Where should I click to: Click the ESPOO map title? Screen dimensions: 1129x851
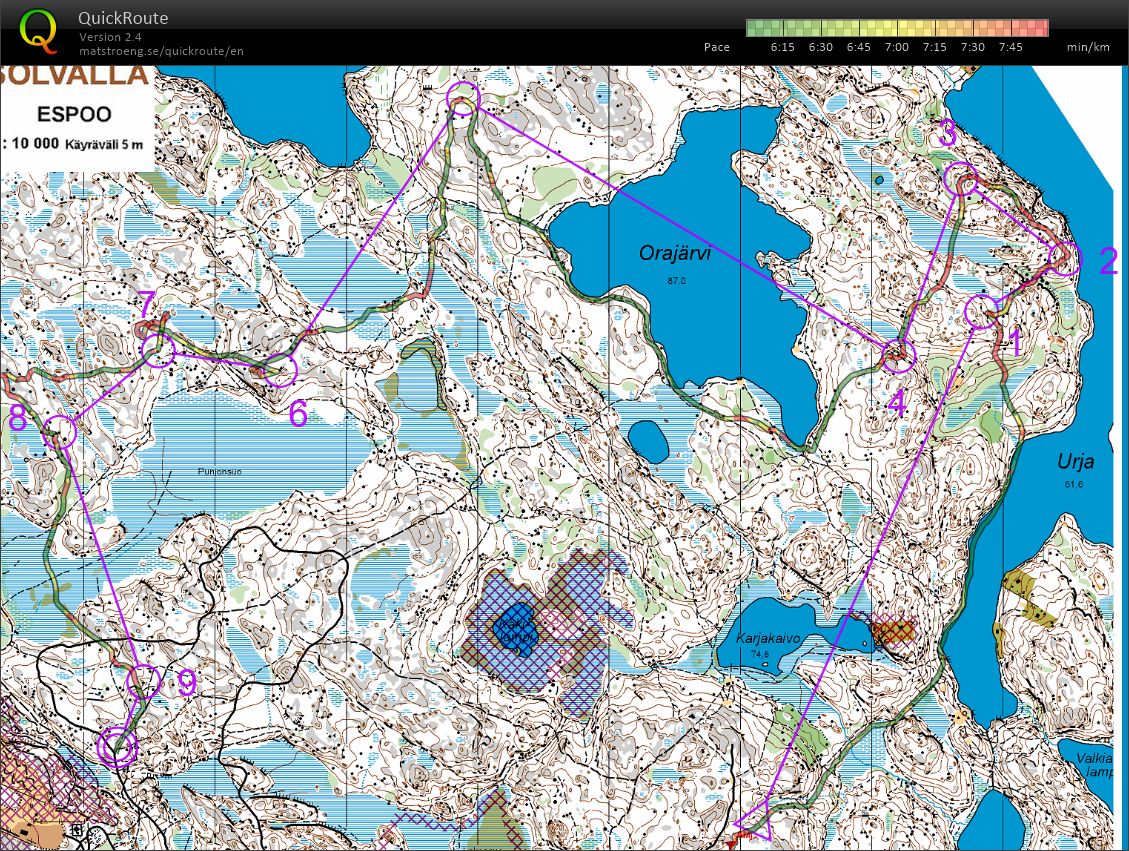click(74, 114)
